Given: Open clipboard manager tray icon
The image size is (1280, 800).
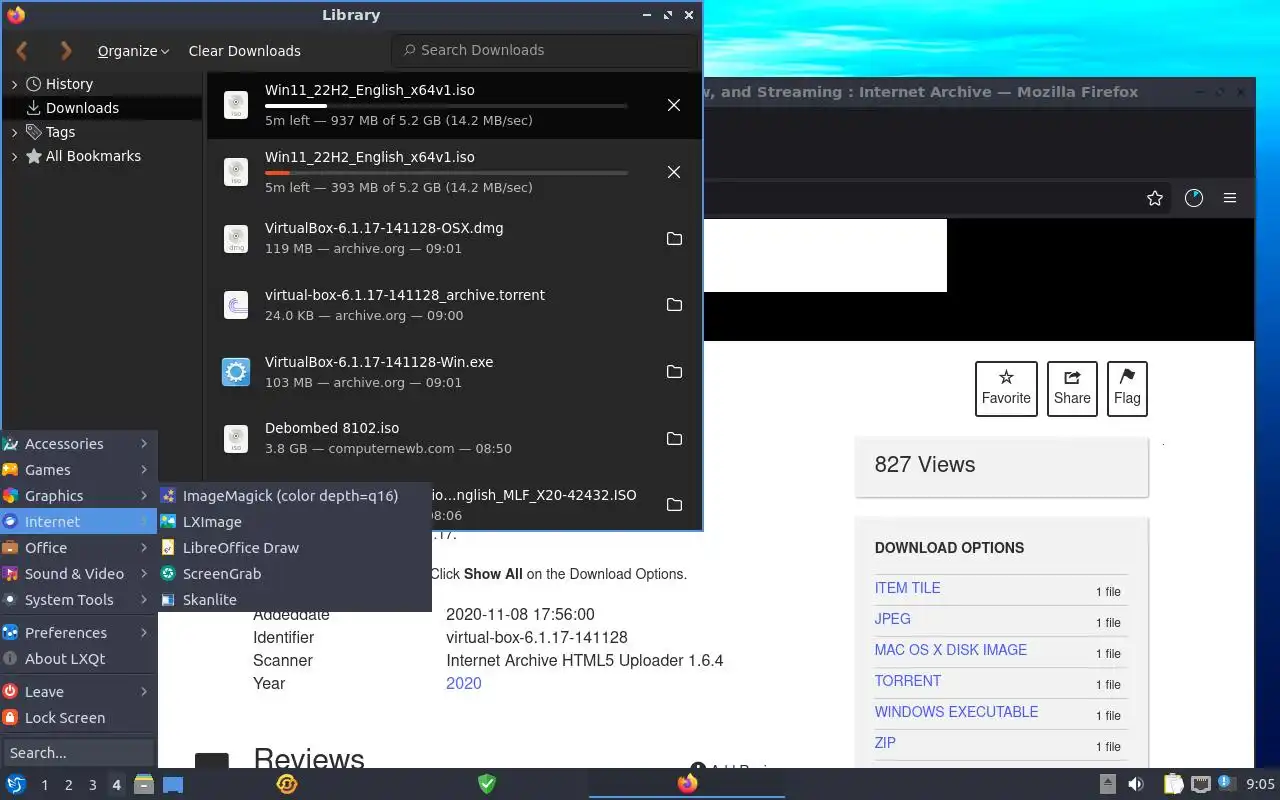Looking at the screenshot, I should pyautogui.click(x=1173, y=784).
